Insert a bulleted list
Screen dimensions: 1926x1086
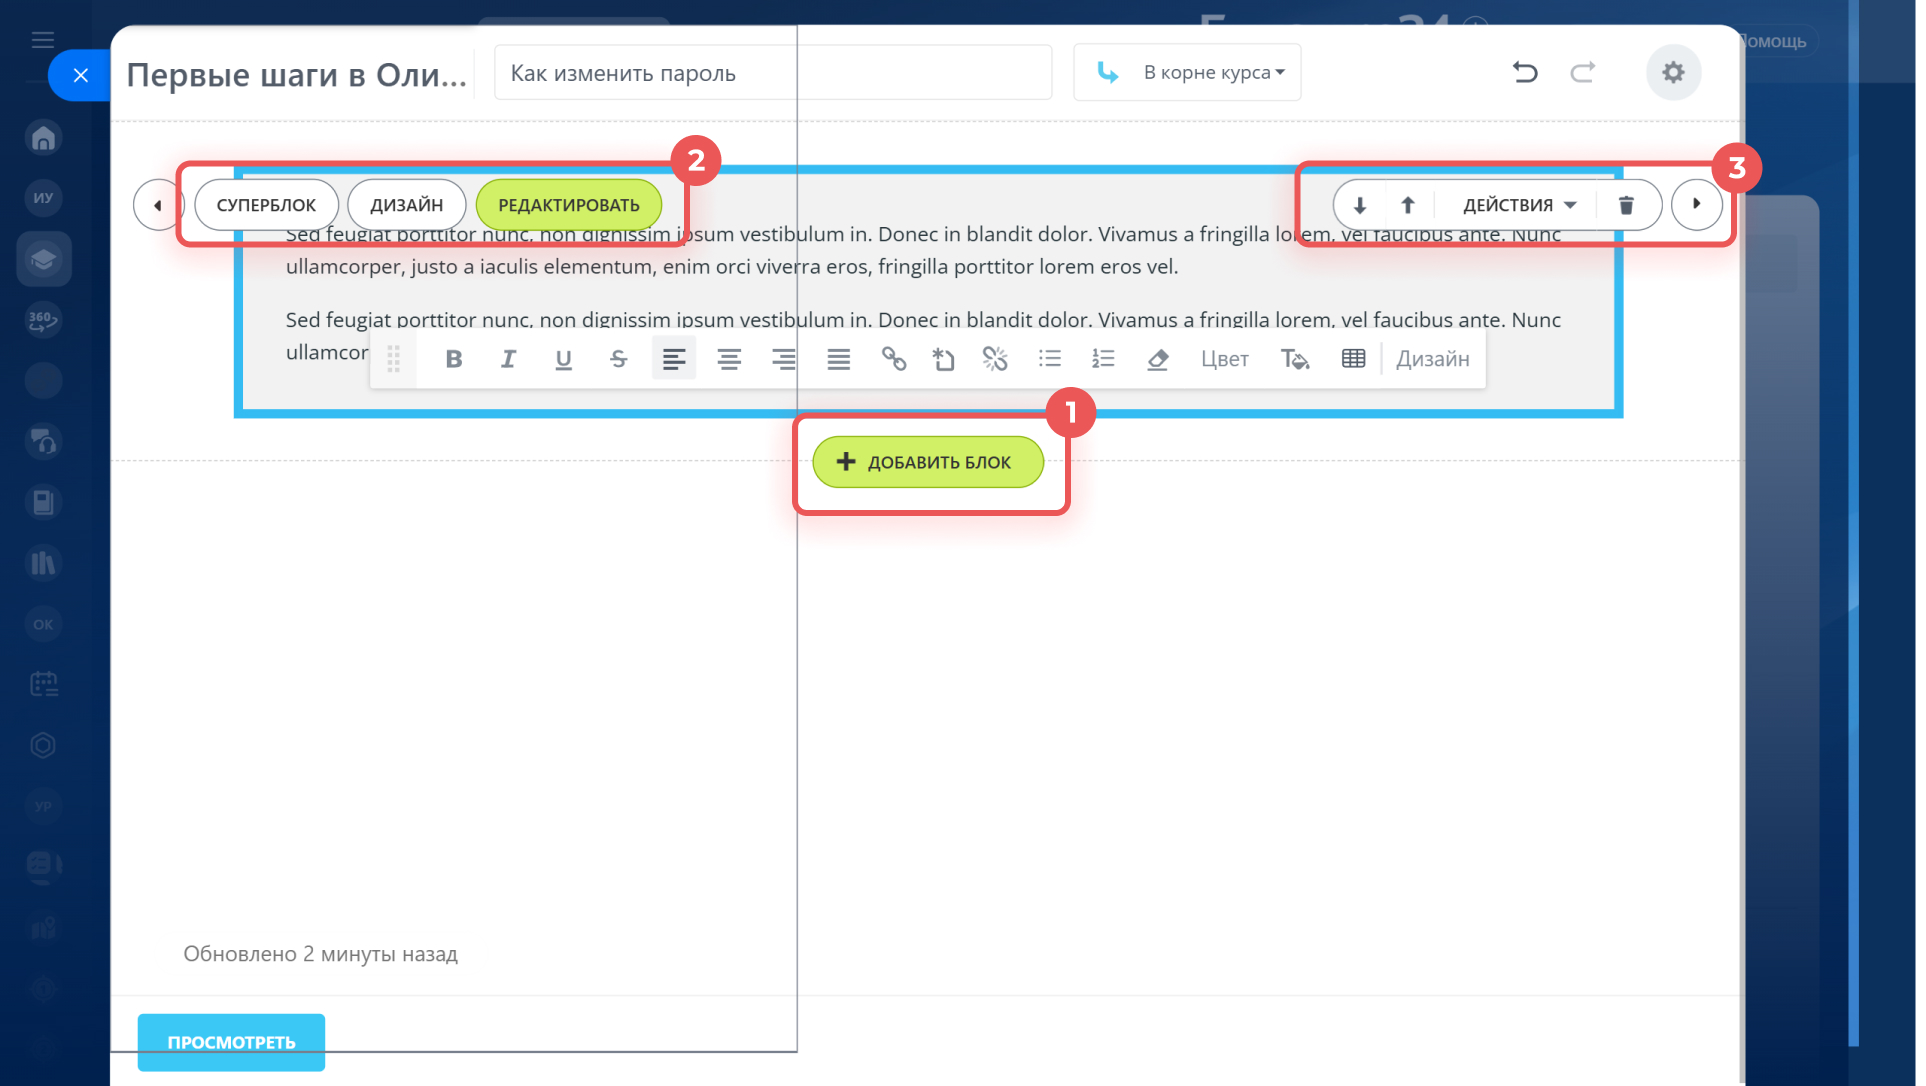point(1049,359)
